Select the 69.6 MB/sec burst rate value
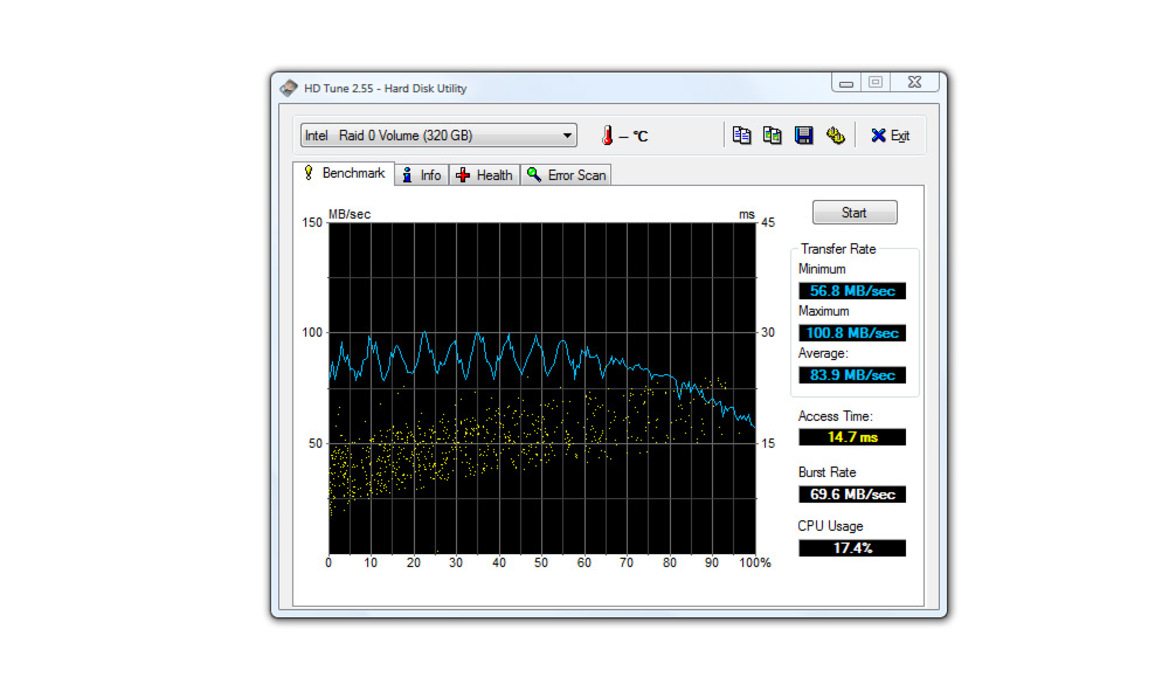The image size is (1169, 698). coord(852,494)
